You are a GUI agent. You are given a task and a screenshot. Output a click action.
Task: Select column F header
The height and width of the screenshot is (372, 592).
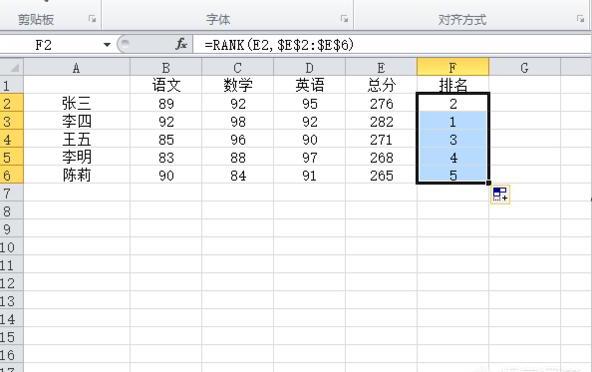pyautogui.click(x=453, y=68)
